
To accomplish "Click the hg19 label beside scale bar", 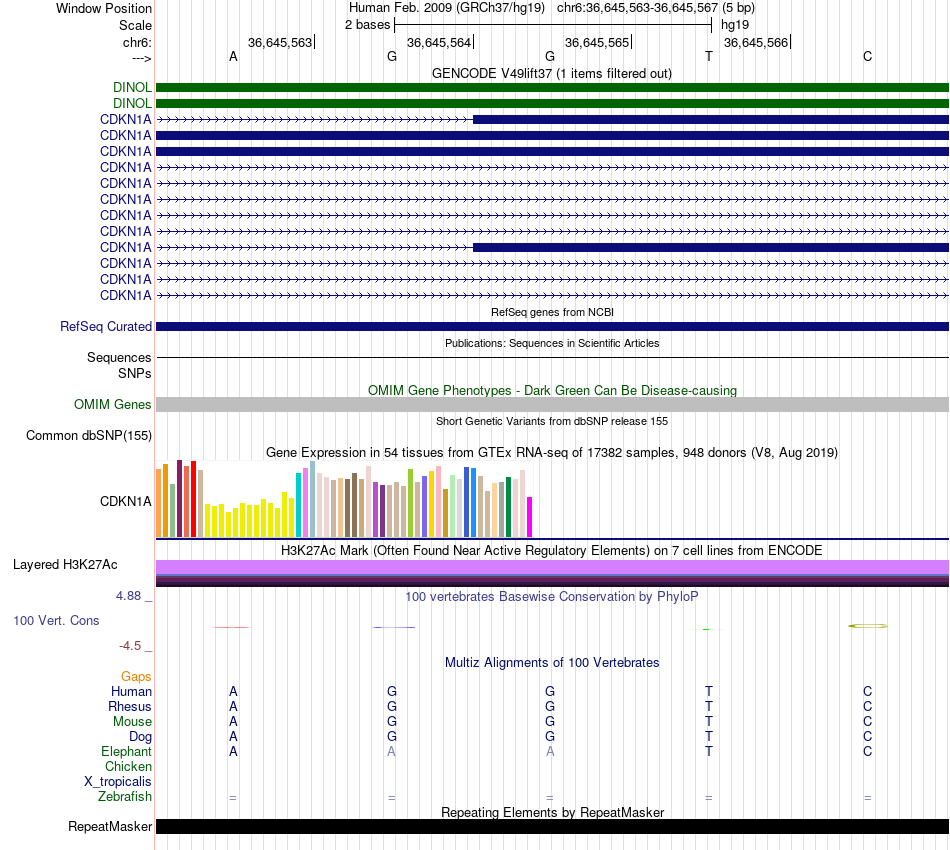I will coord(735,25).
